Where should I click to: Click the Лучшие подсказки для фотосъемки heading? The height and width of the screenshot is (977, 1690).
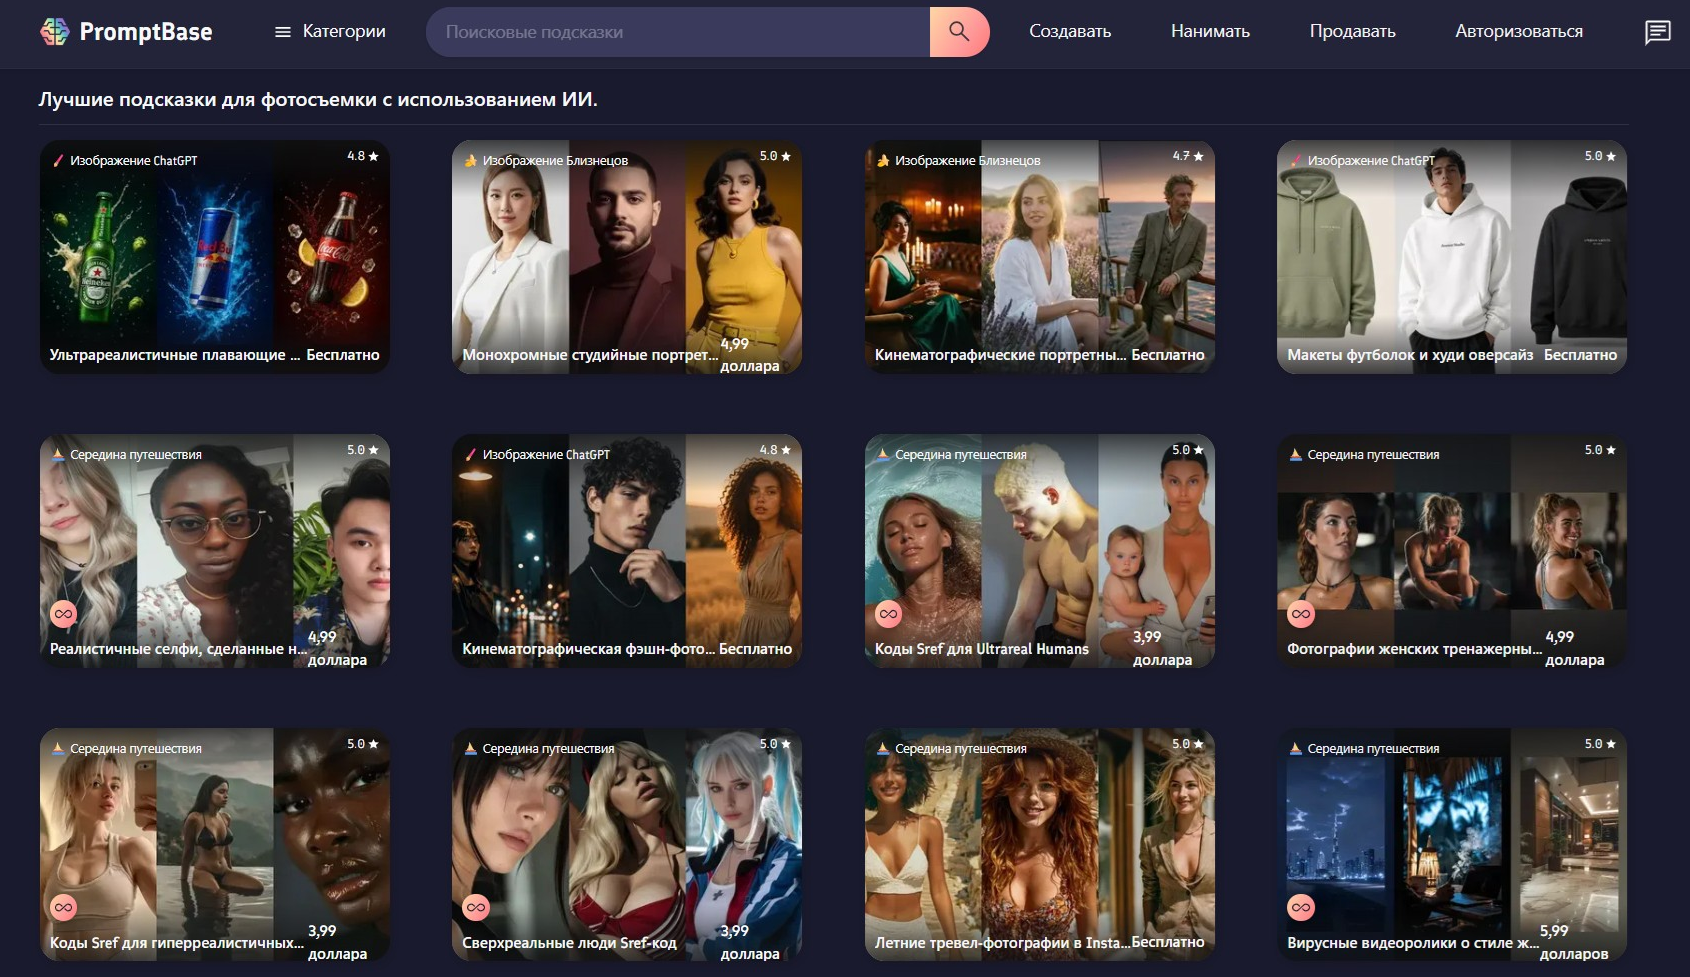318,99
